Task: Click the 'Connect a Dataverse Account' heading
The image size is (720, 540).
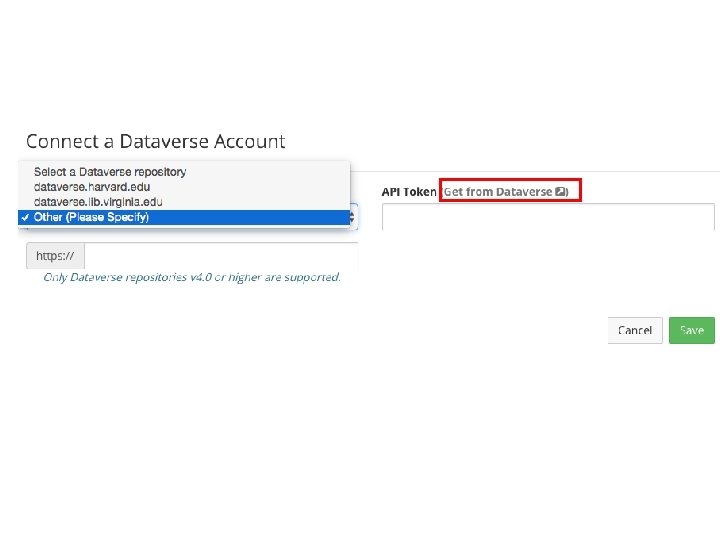Action: (156, 141)
